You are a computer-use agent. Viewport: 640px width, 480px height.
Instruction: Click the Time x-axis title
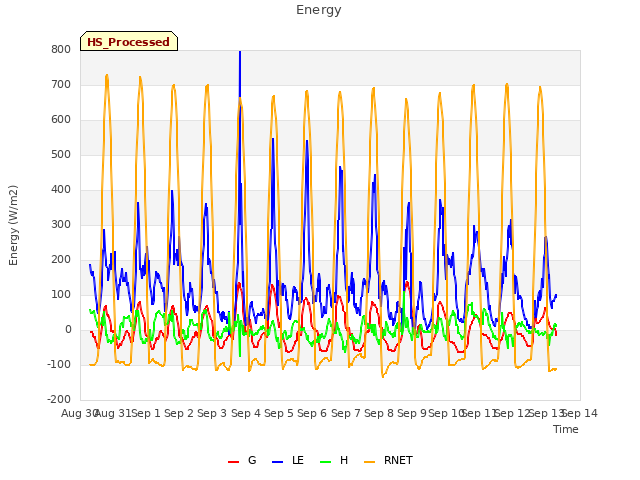pos(566,429)
